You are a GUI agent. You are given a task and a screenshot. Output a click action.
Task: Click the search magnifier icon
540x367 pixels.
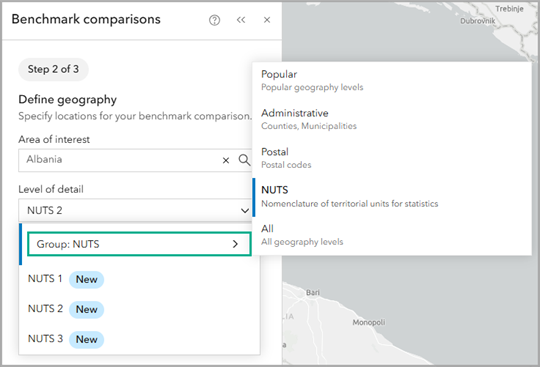click(244, 160)
